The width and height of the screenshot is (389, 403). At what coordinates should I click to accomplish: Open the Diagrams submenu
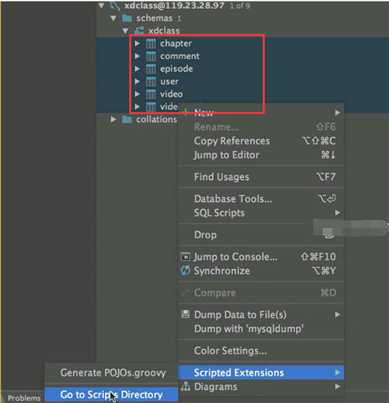click(x=260, y=387)
